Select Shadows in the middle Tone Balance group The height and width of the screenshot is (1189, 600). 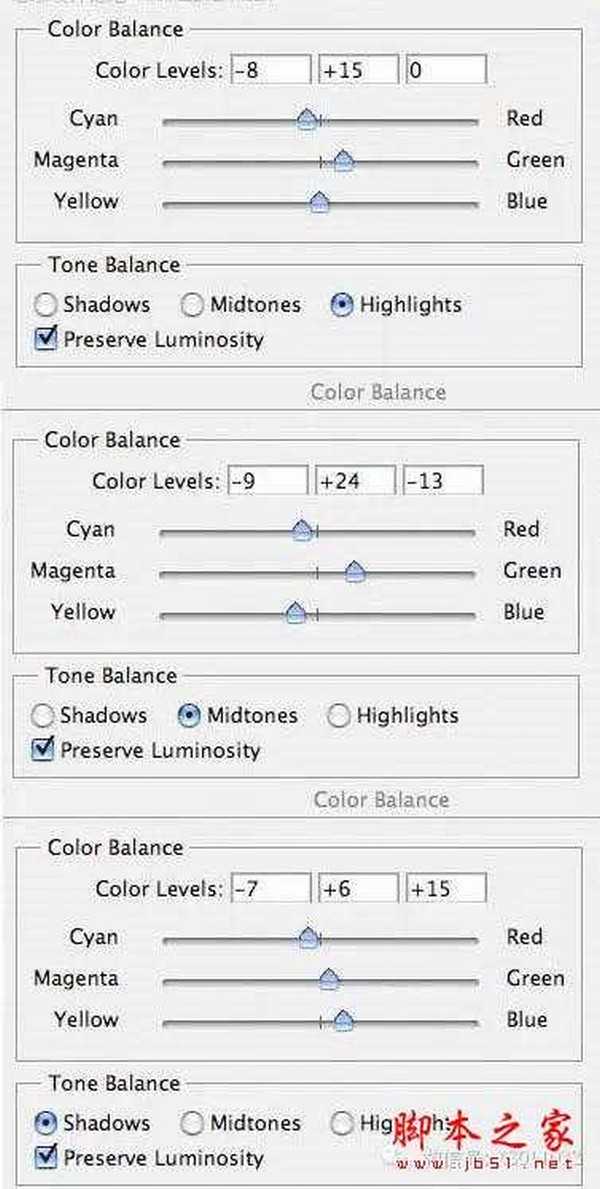(x=43, y=716)
